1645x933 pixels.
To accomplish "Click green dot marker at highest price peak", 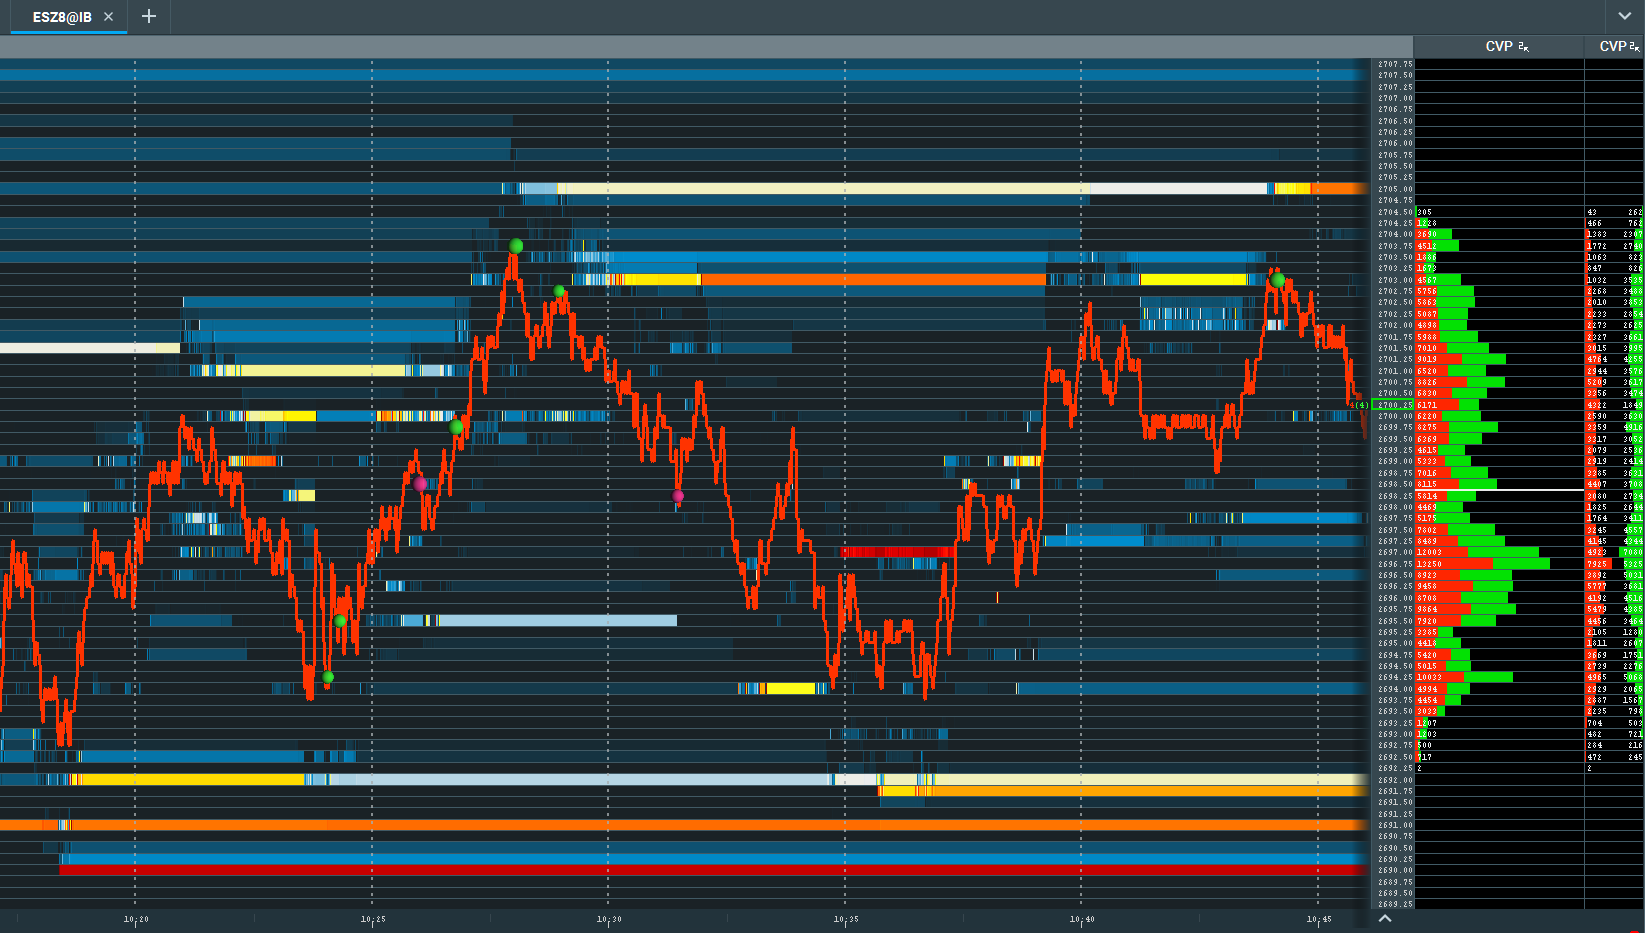I will pyautogui.click(x=516, y=246).
